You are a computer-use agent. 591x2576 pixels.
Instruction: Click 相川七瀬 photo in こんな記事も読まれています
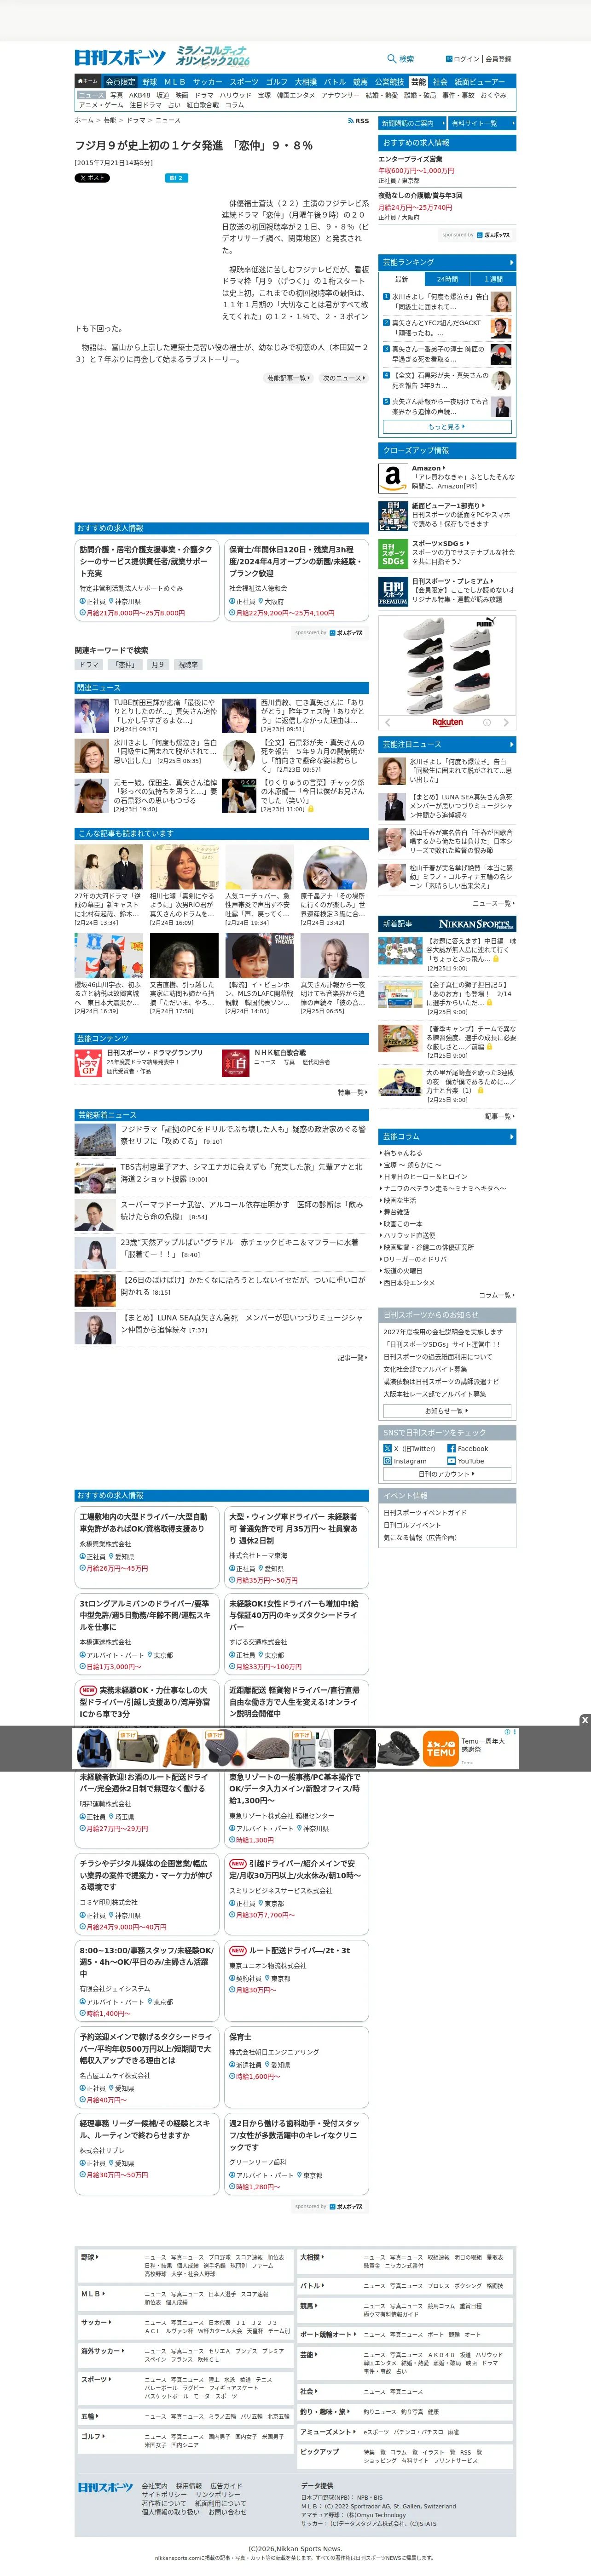(184, 867)
